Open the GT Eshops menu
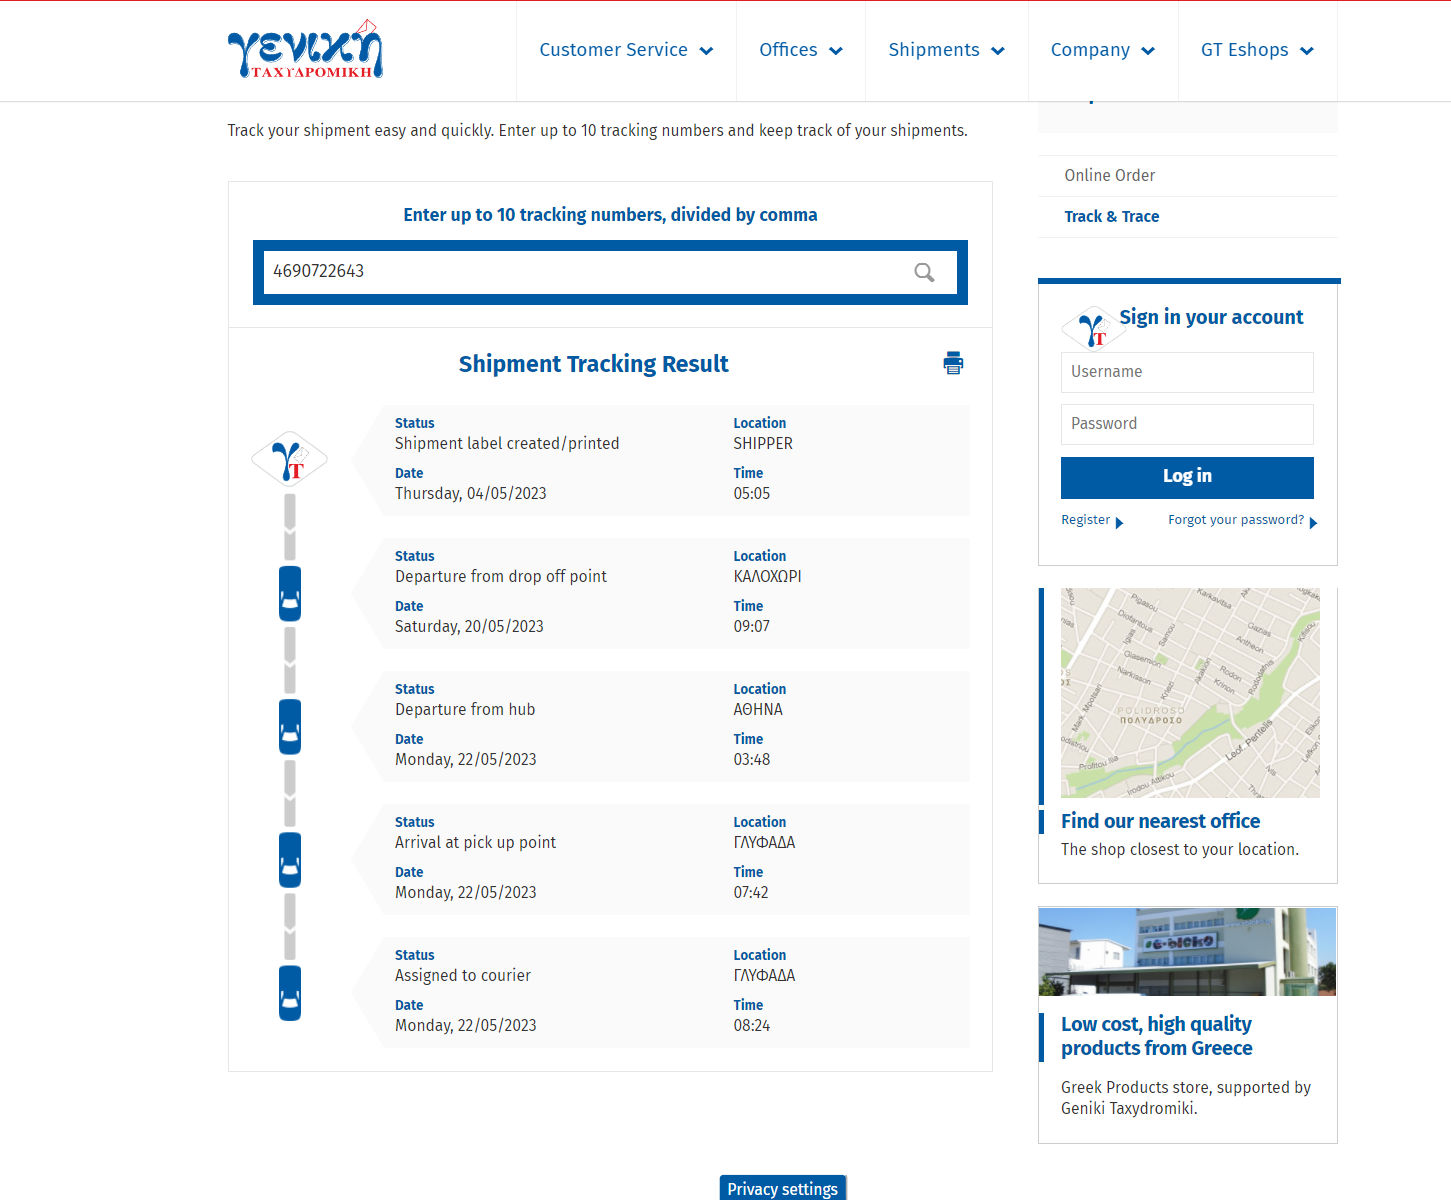 (1257, 50)
